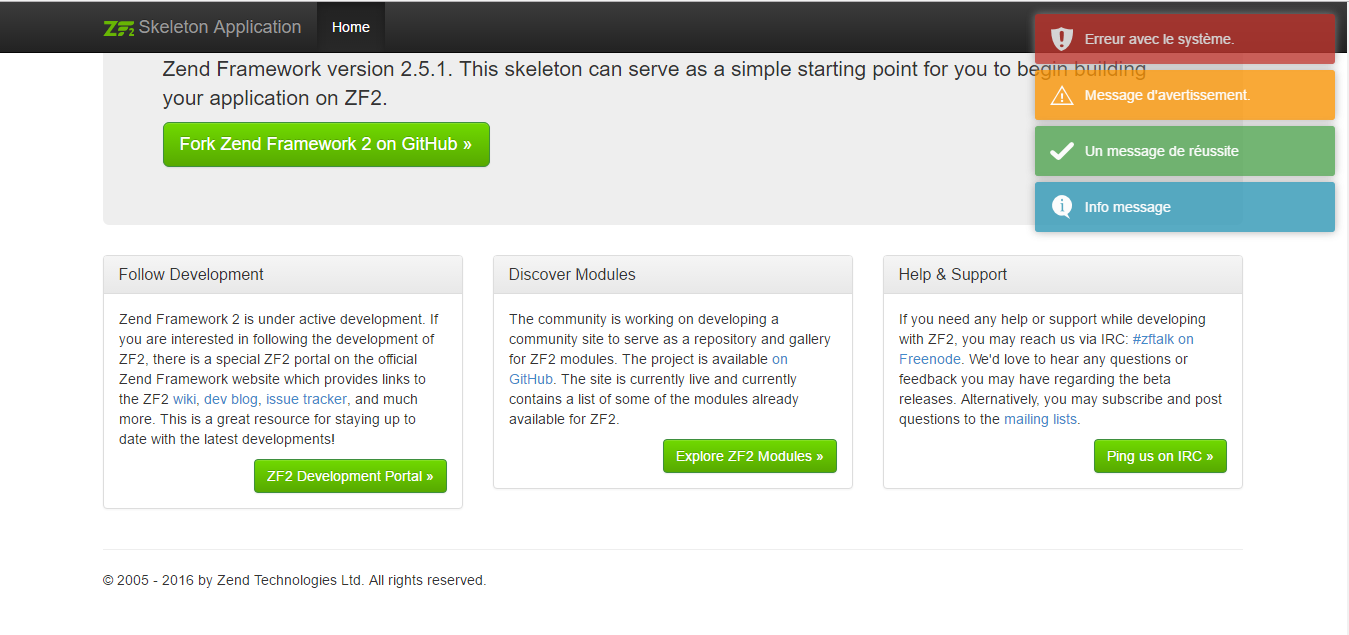Viewport: 1349px width, 635px height.
Task: Visit the issue tracker link
Action: coord(306,399)
